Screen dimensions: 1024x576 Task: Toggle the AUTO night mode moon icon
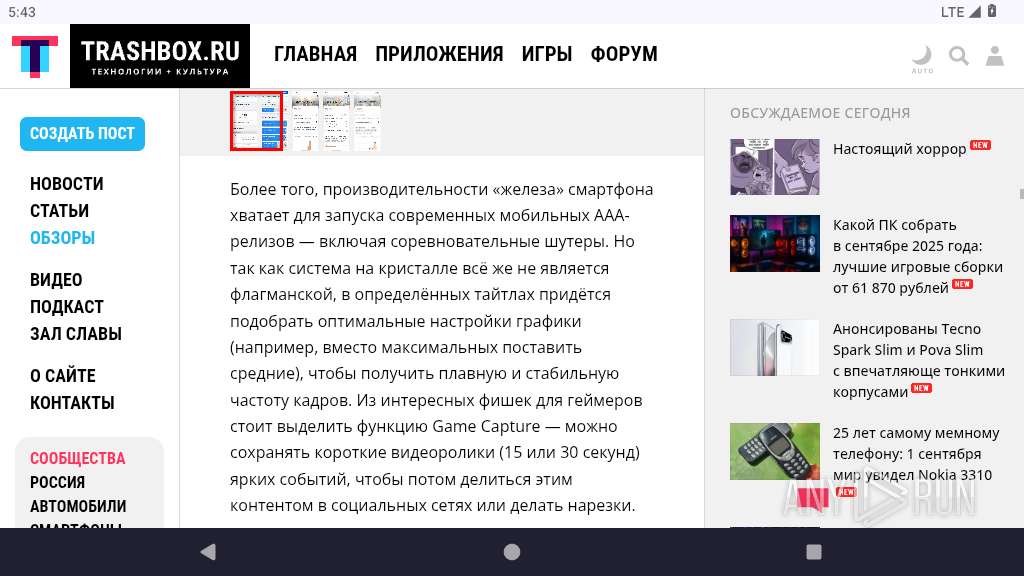[922, 59]
